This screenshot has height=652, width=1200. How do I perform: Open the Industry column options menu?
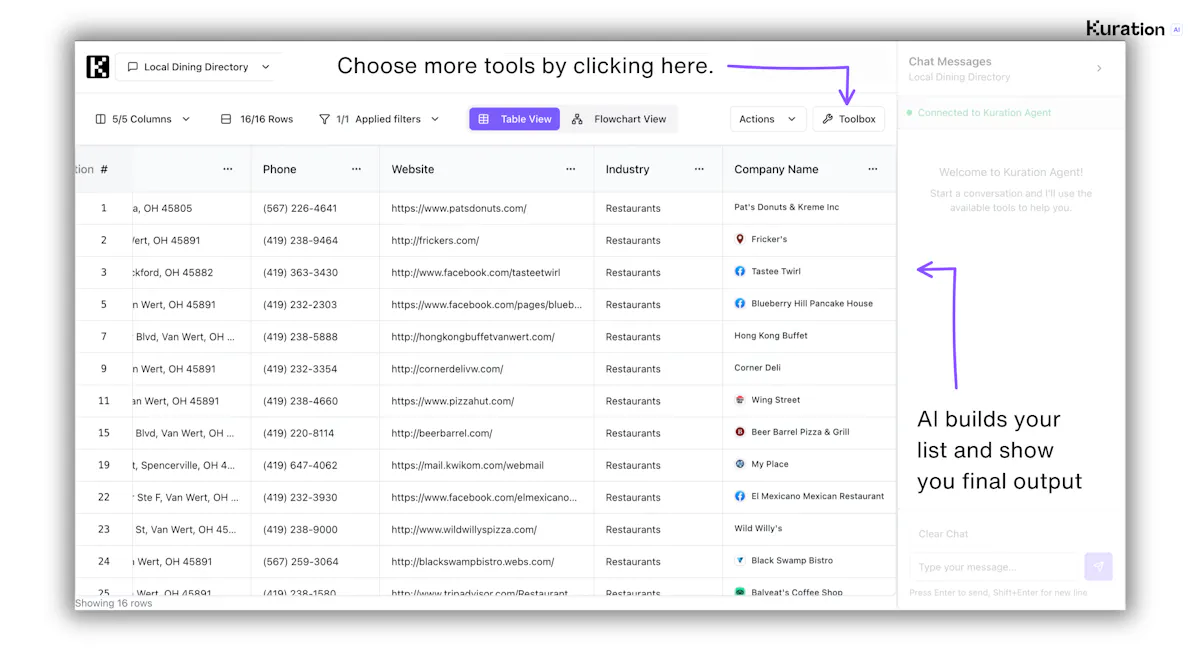pyautogui.click(x=699, y=170)
